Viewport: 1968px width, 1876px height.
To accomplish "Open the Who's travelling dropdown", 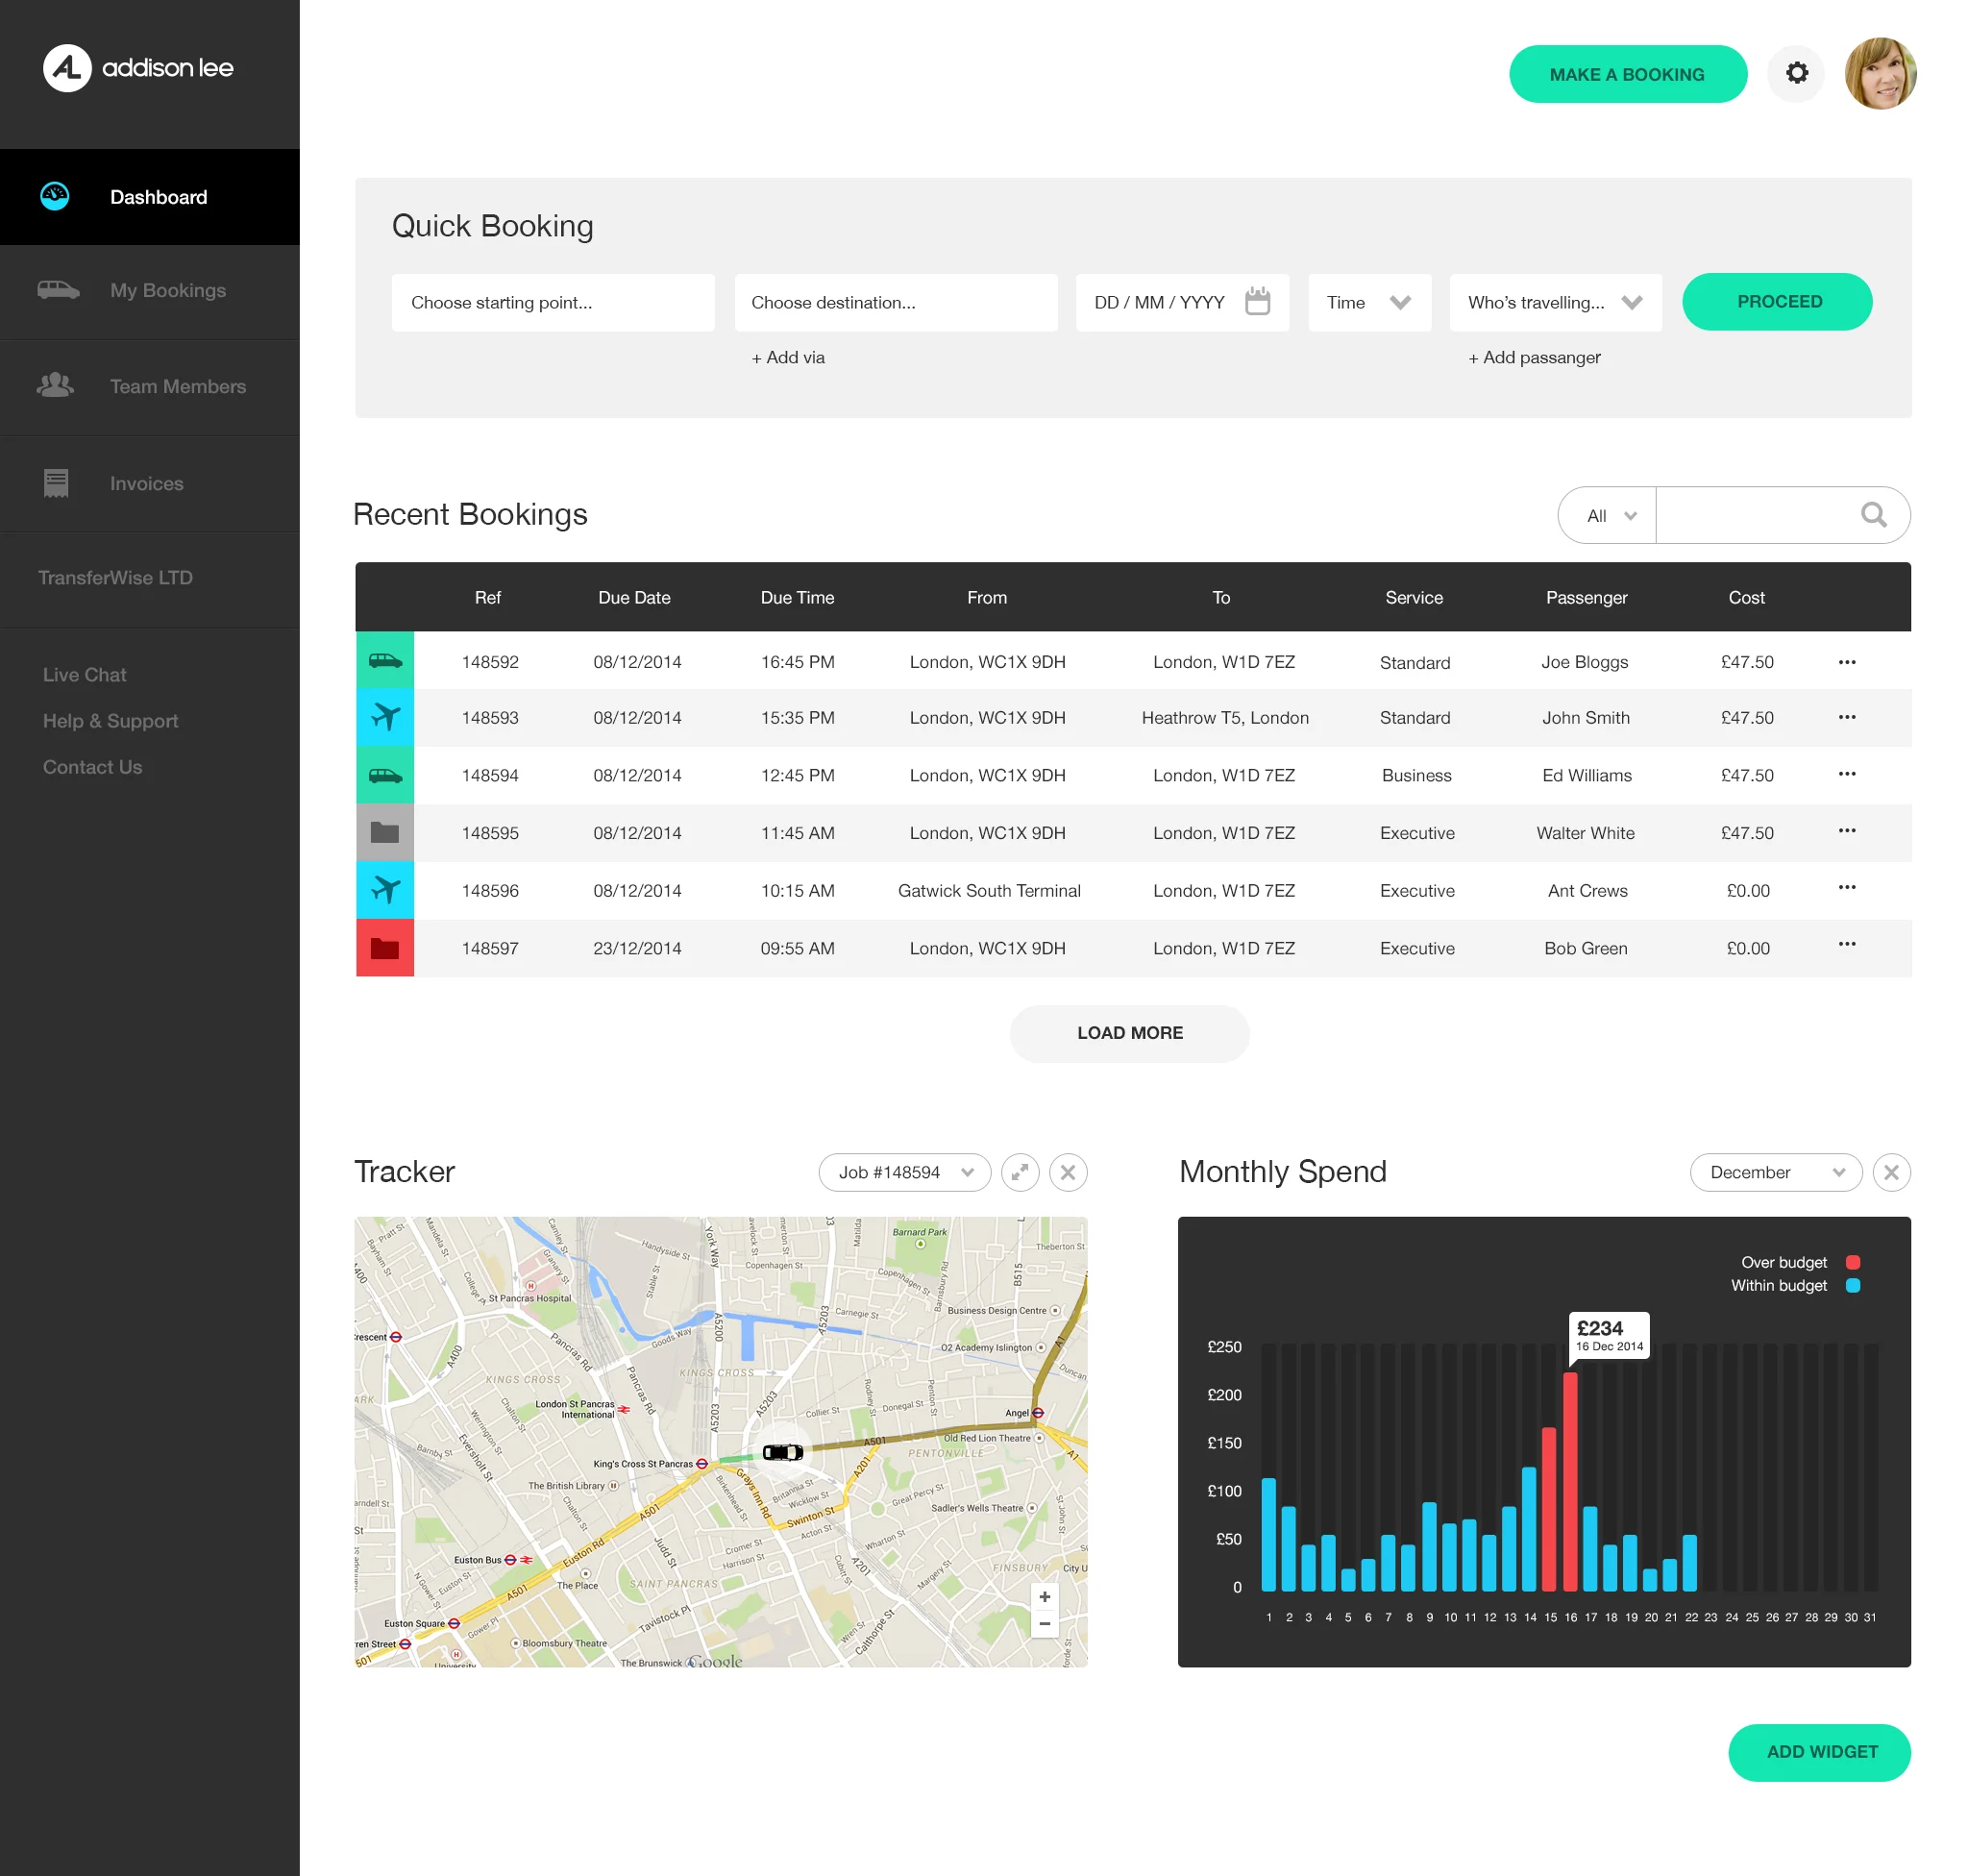I will point(1555,302).
